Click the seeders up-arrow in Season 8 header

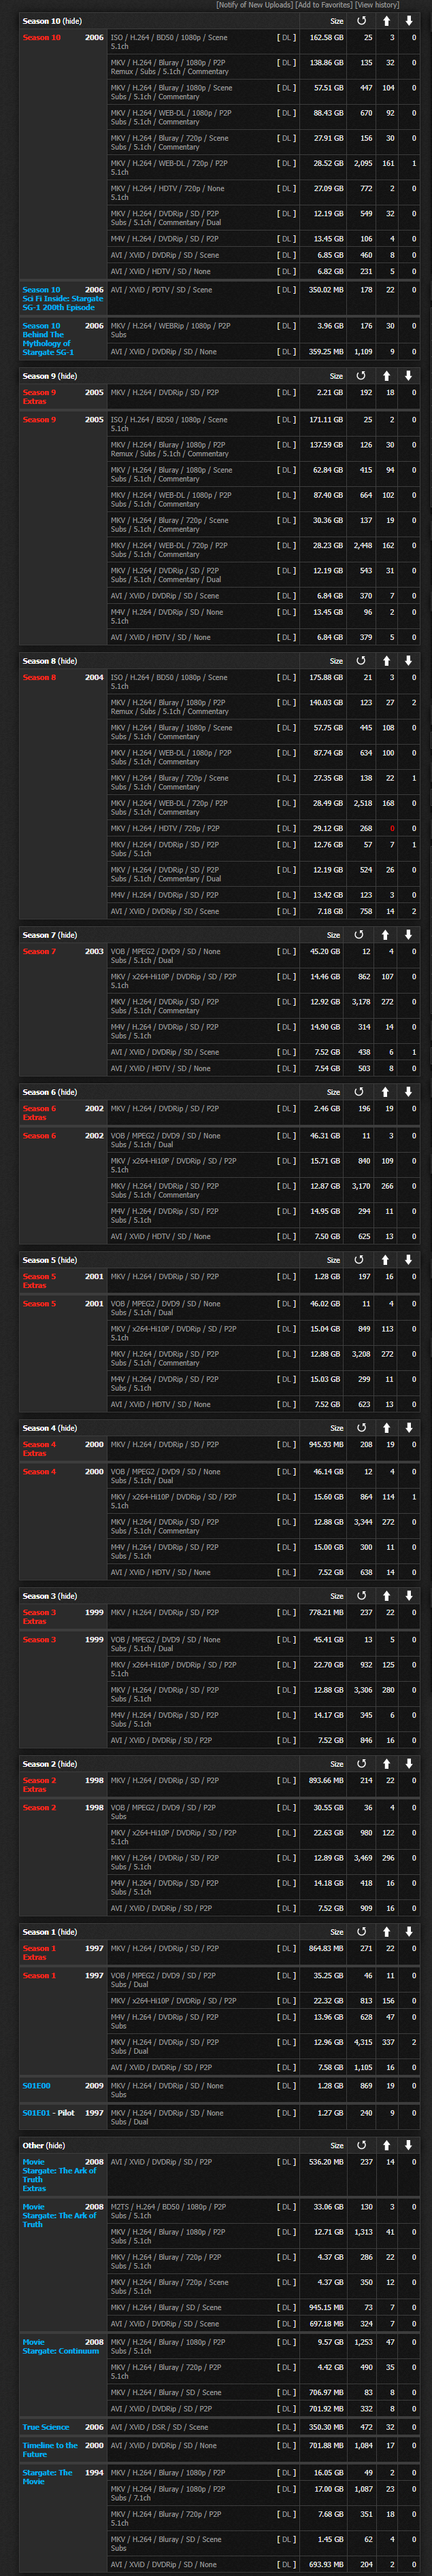click(387, 661)
